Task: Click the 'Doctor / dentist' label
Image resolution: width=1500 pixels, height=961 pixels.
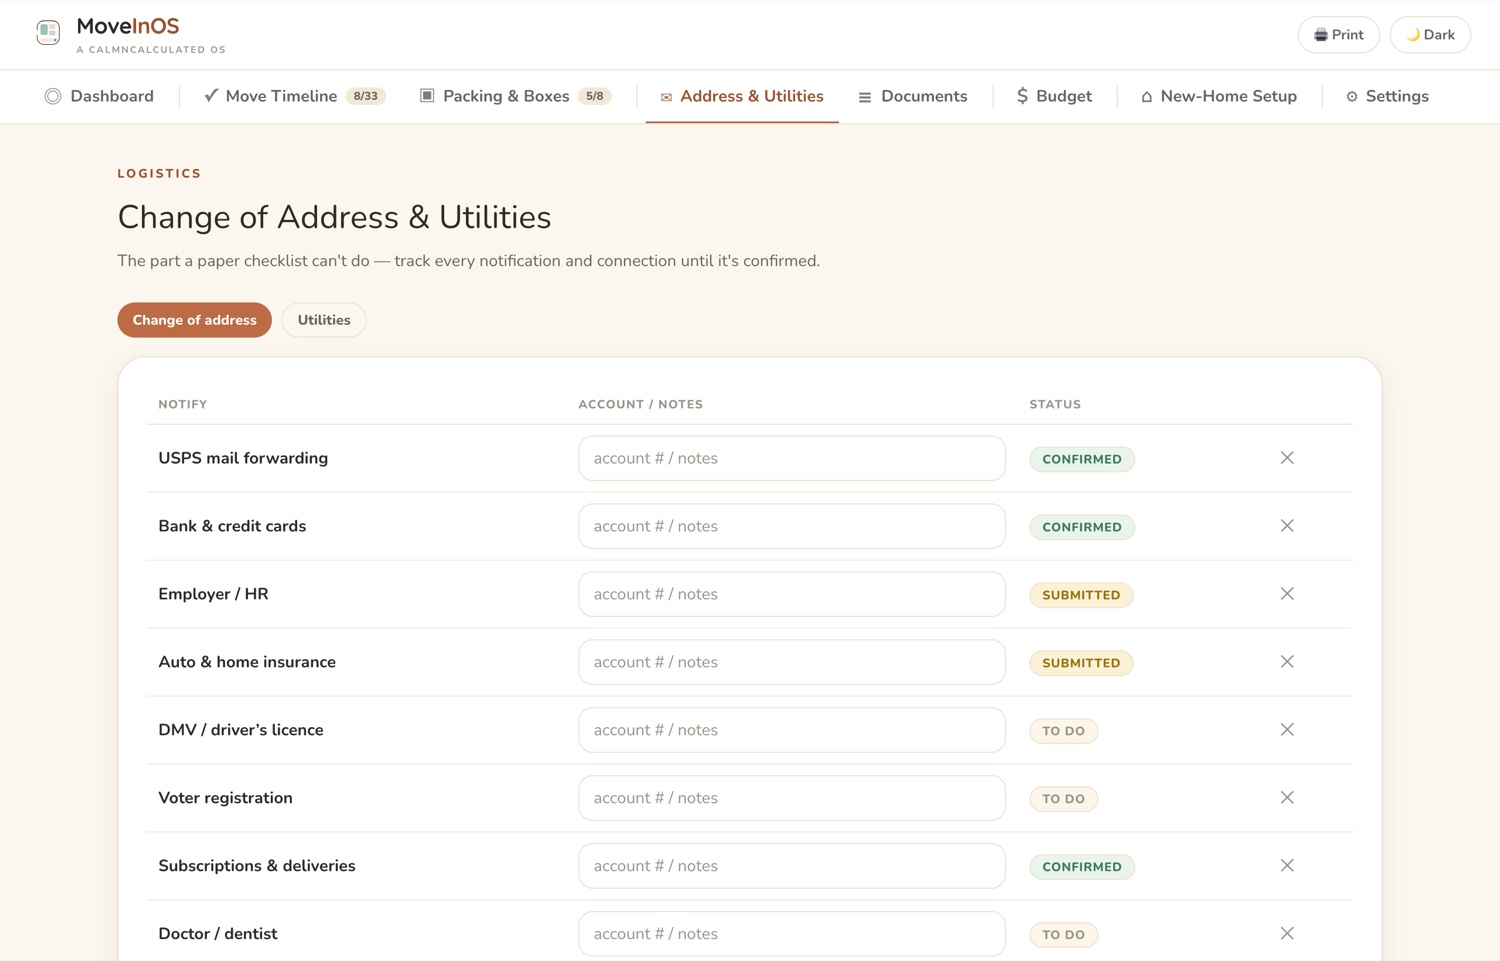Action: [x=218, y=934]
